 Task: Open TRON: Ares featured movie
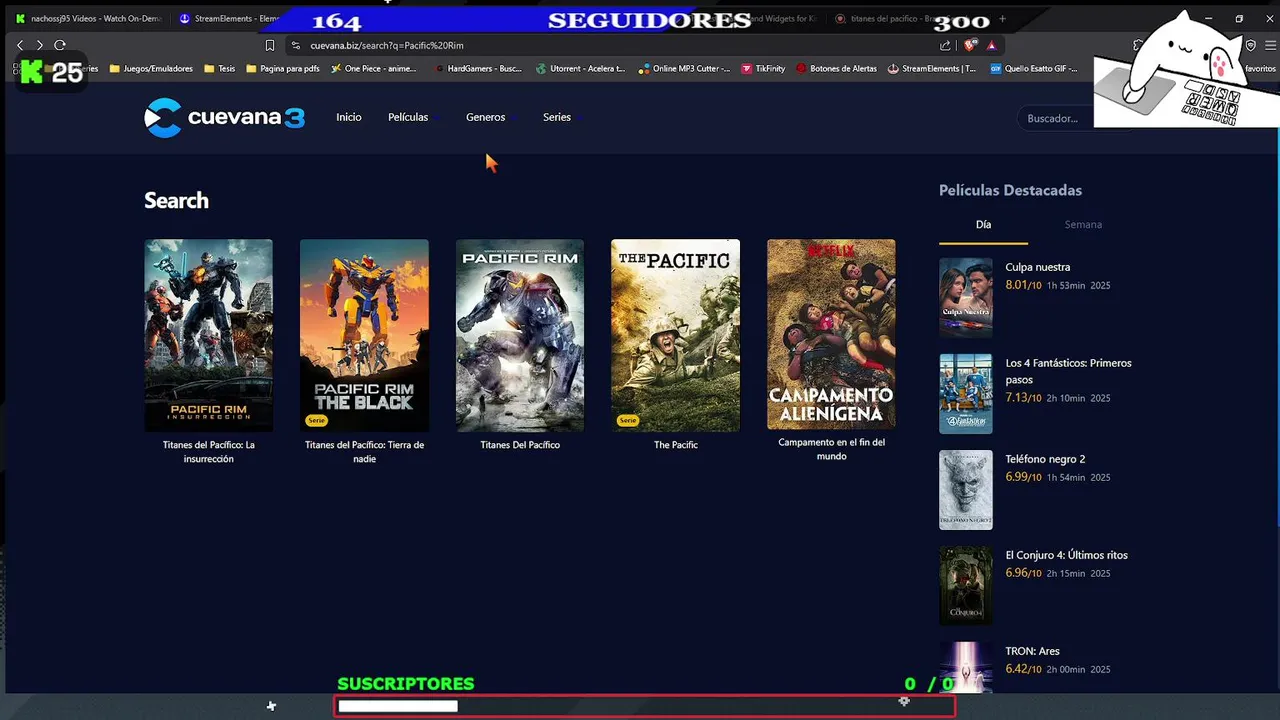pos(1032,651)
